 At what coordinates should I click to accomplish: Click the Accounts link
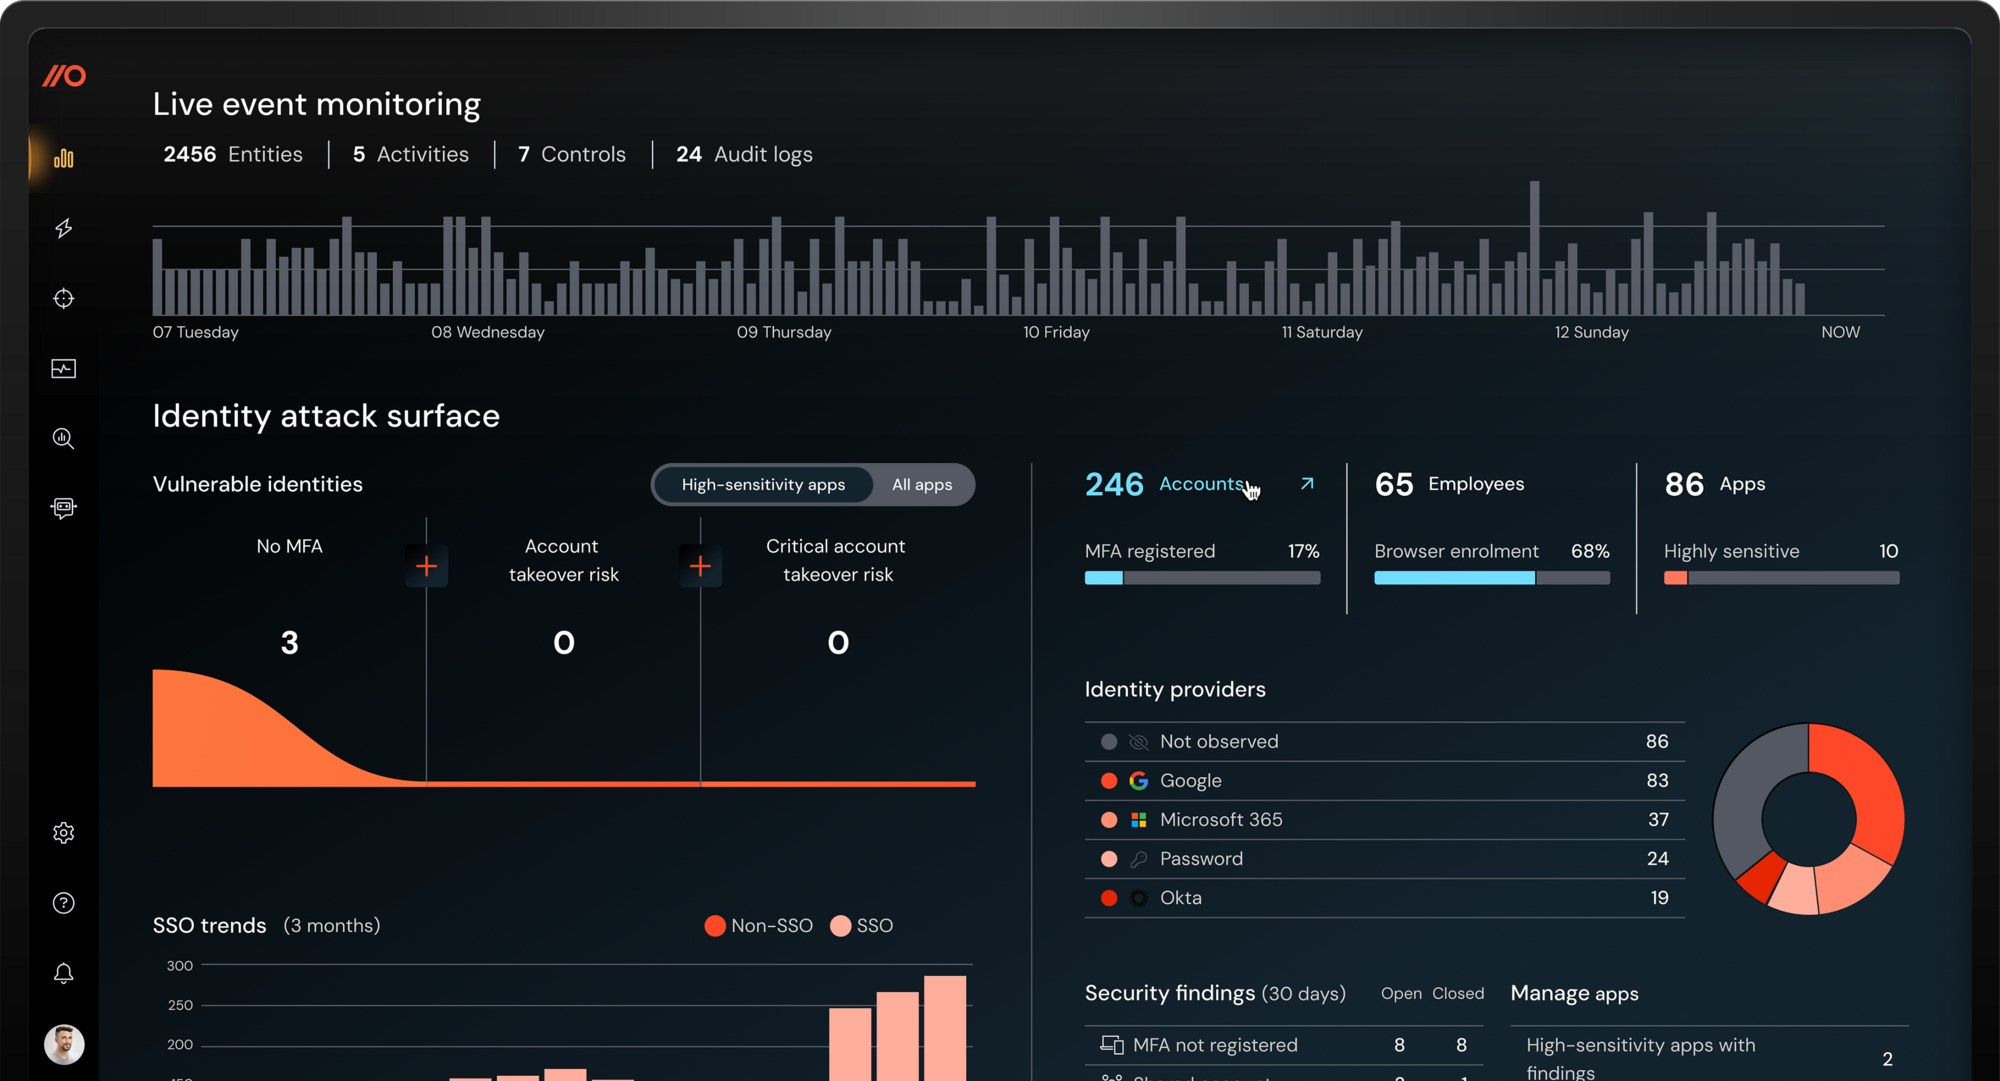click(1201, 484)
